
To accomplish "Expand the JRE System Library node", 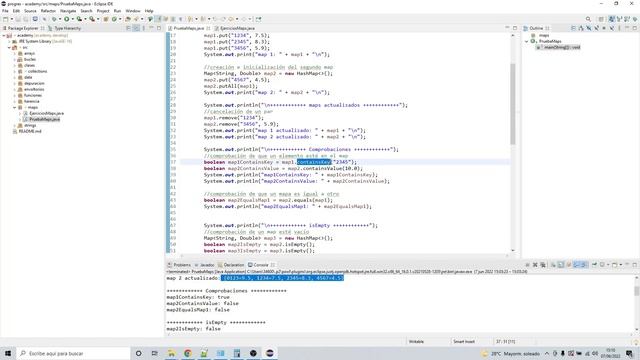I will tap(9, 41).
